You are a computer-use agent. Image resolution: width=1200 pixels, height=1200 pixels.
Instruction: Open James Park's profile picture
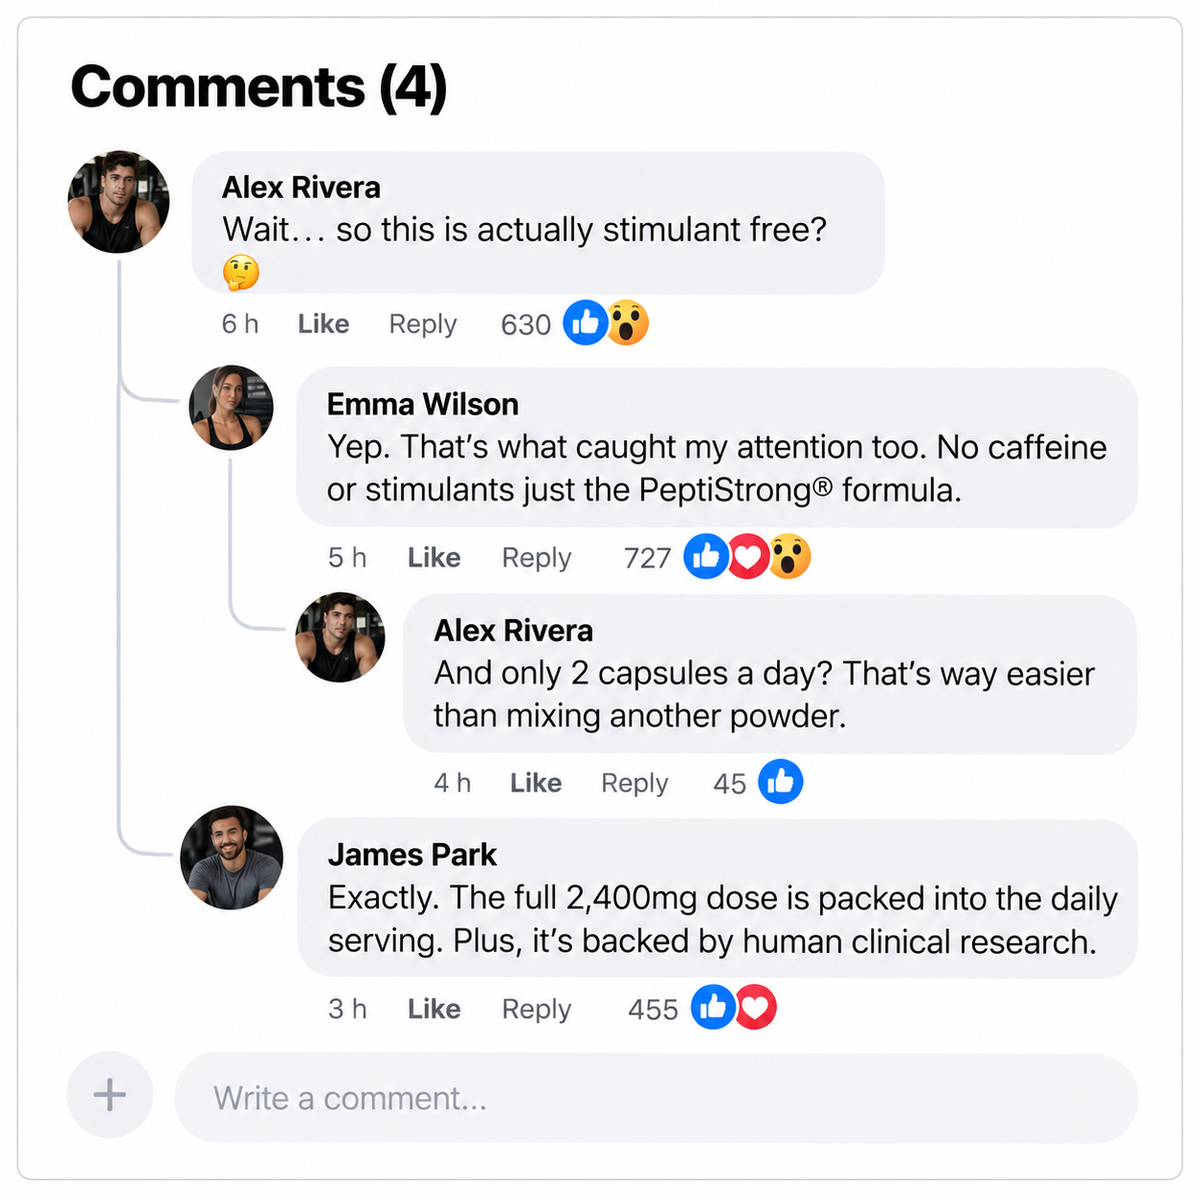click(x=231, y=857)
